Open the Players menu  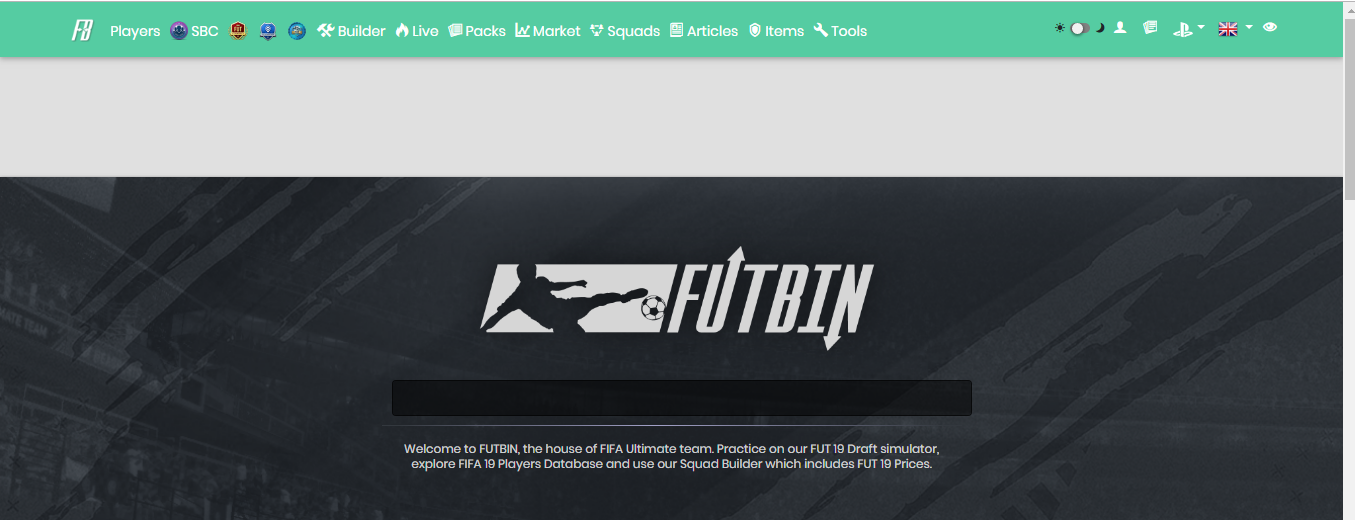135,31
